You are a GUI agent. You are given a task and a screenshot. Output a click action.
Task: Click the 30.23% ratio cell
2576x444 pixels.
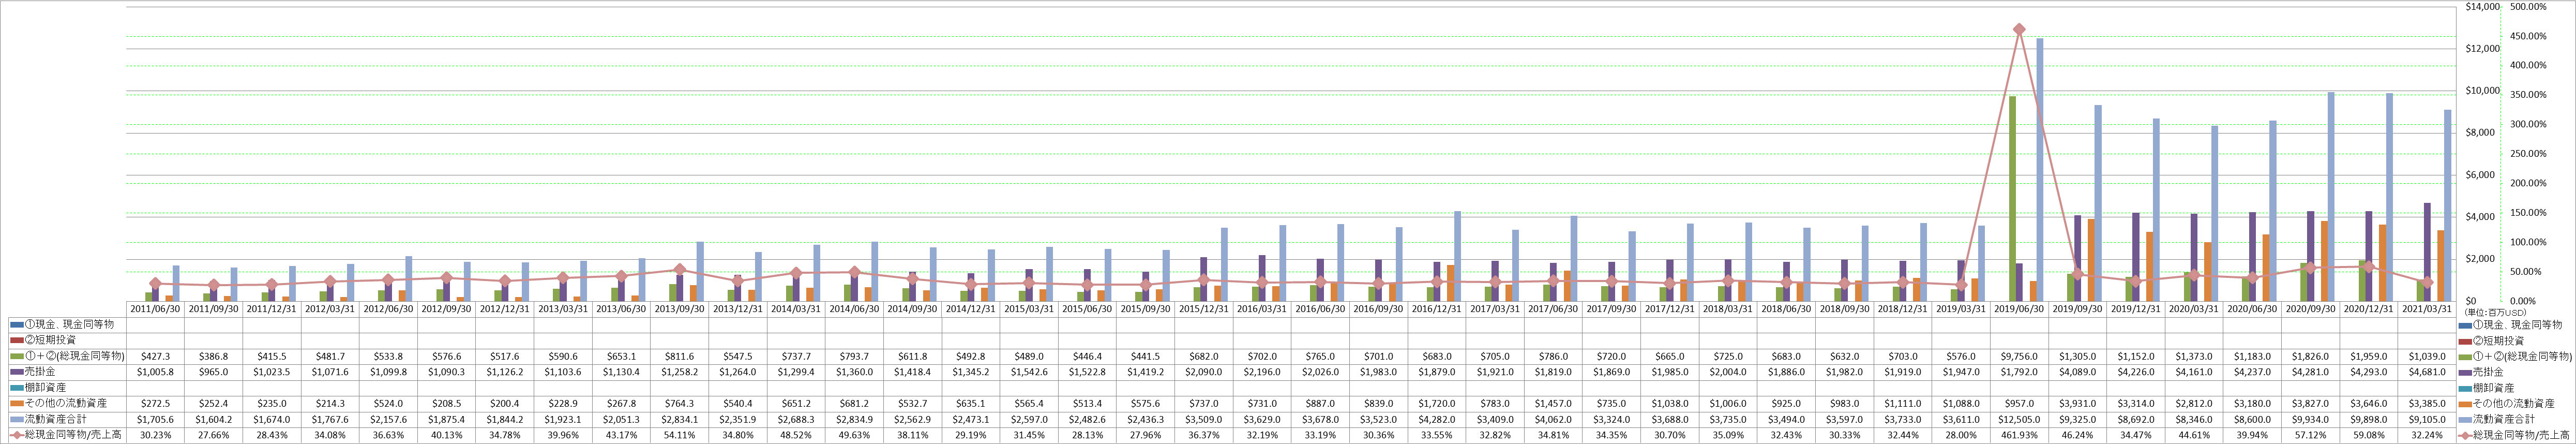[x=156, y=435]
